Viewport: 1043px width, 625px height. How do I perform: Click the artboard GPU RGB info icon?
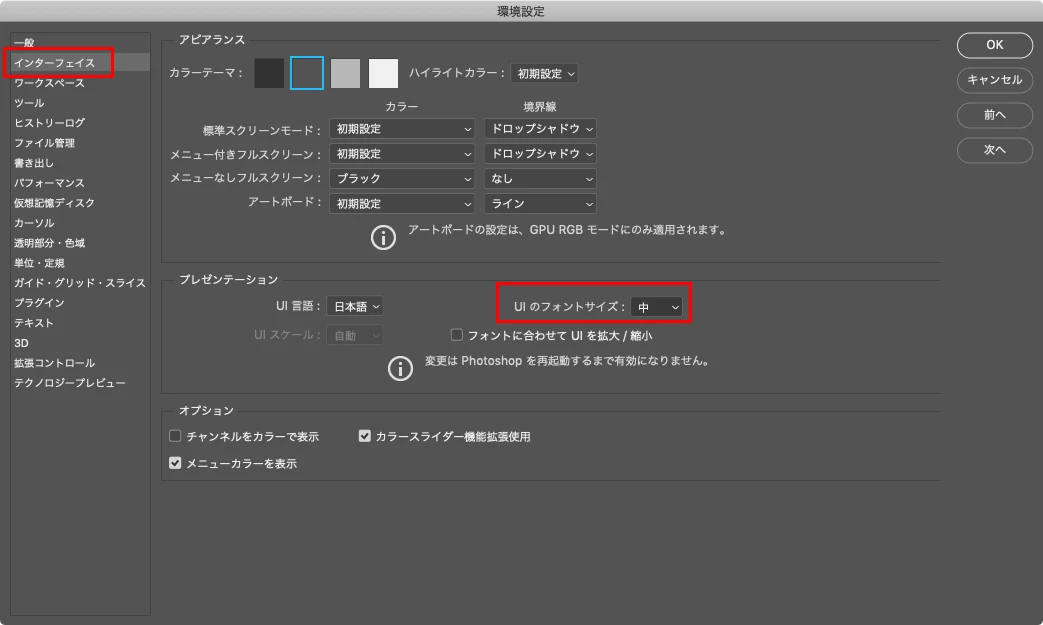click(x=383, y=237)
